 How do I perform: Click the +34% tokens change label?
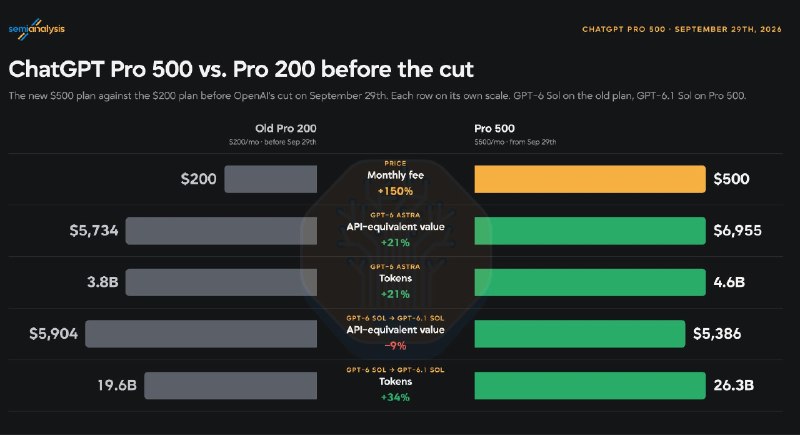pyautogui.click(x=395, y=397)
